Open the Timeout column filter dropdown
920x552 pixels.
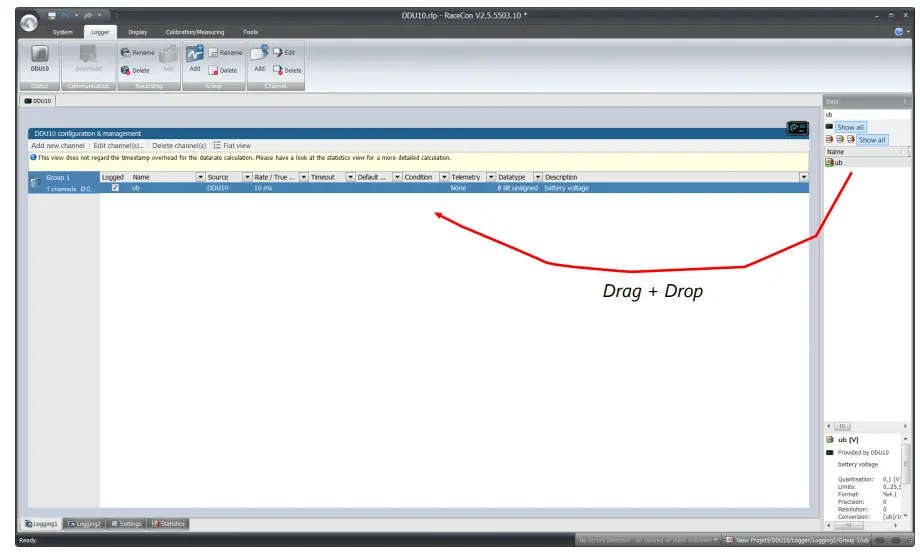point(350,177)
